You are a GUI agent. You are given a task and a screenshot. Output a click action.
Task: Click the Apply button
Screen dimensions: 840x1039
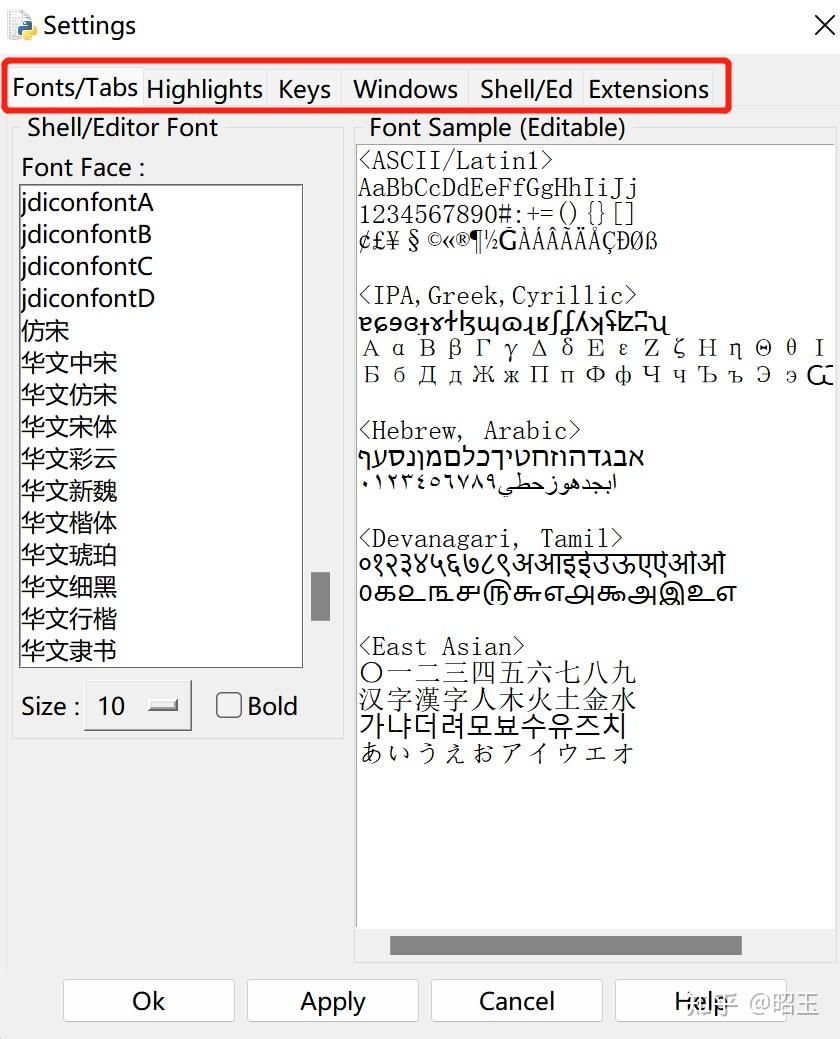click(333, 1001)
